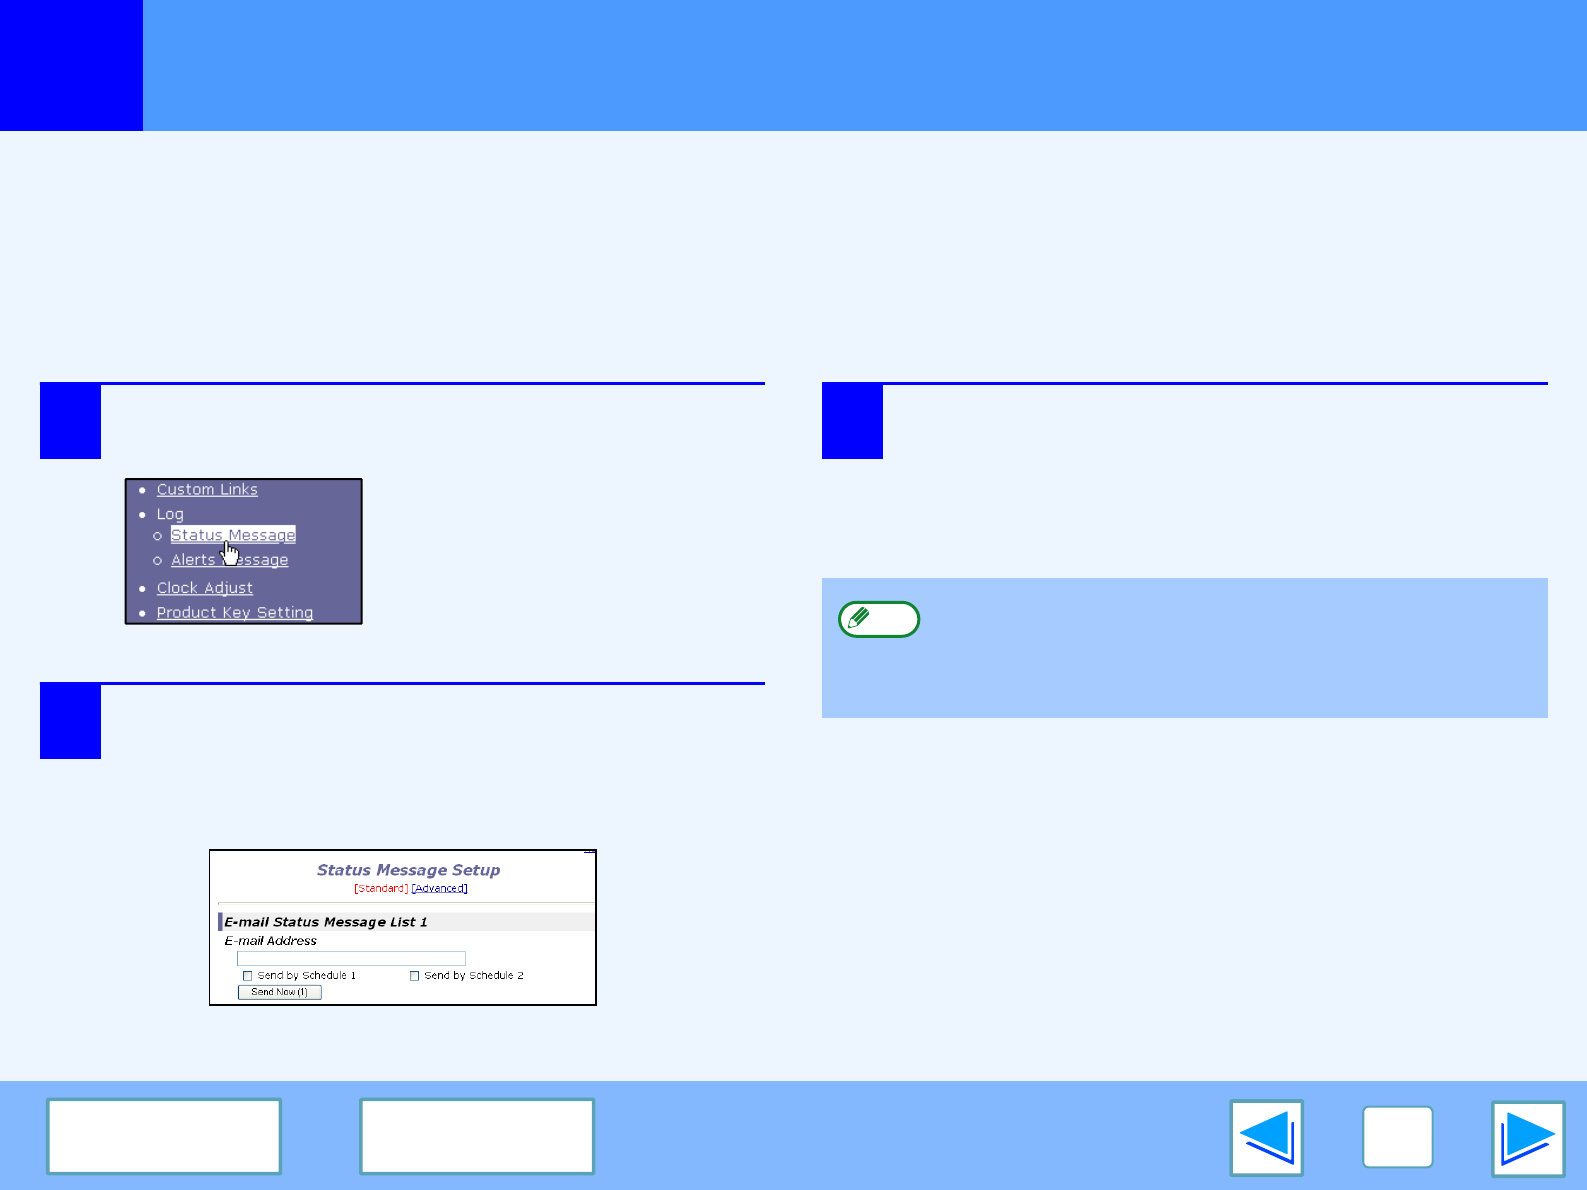This screenshot has height=1190, width=1587.
Task: Click the green pencil note icon
Action: [878, 619]
